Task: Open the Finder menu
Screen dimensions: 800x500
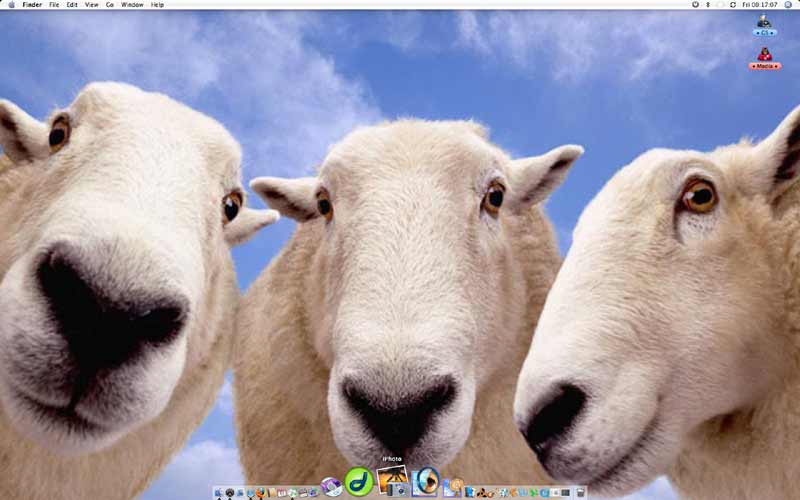Action: point(32,5)
